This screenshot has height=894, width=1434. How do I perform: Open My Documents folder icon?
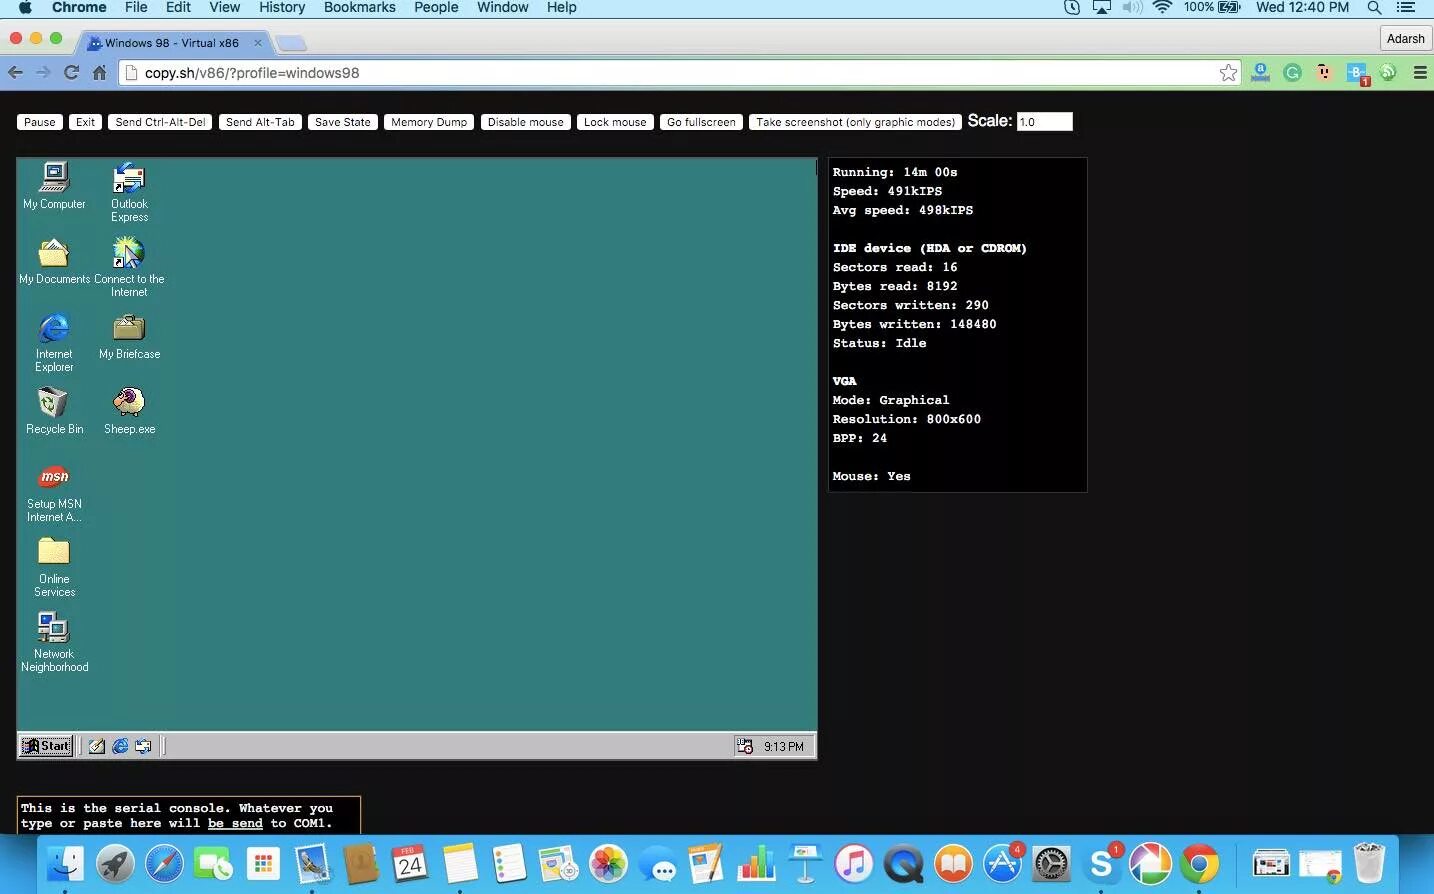[54, 262]
